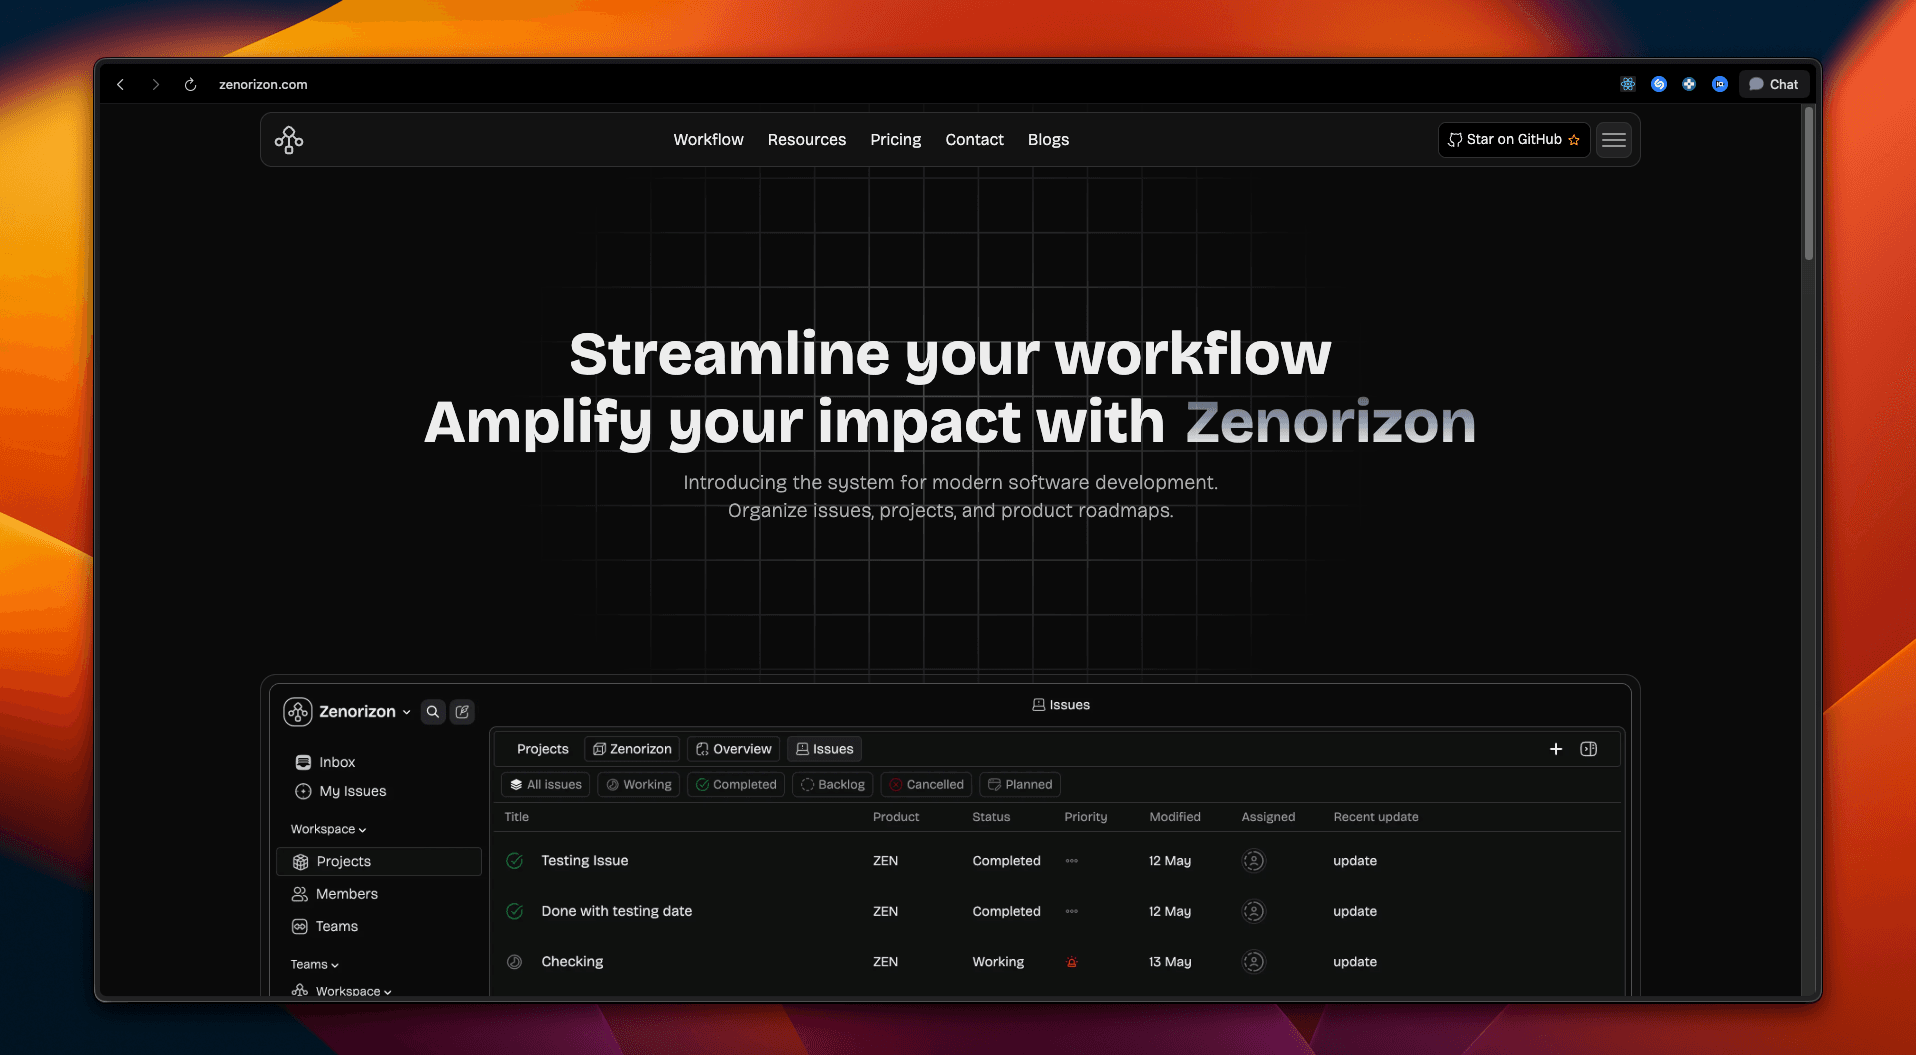The width and height of the screenshot is (1916, 1055).
Task: Click the plus icon to add issue
Action: coord(1555,749)
